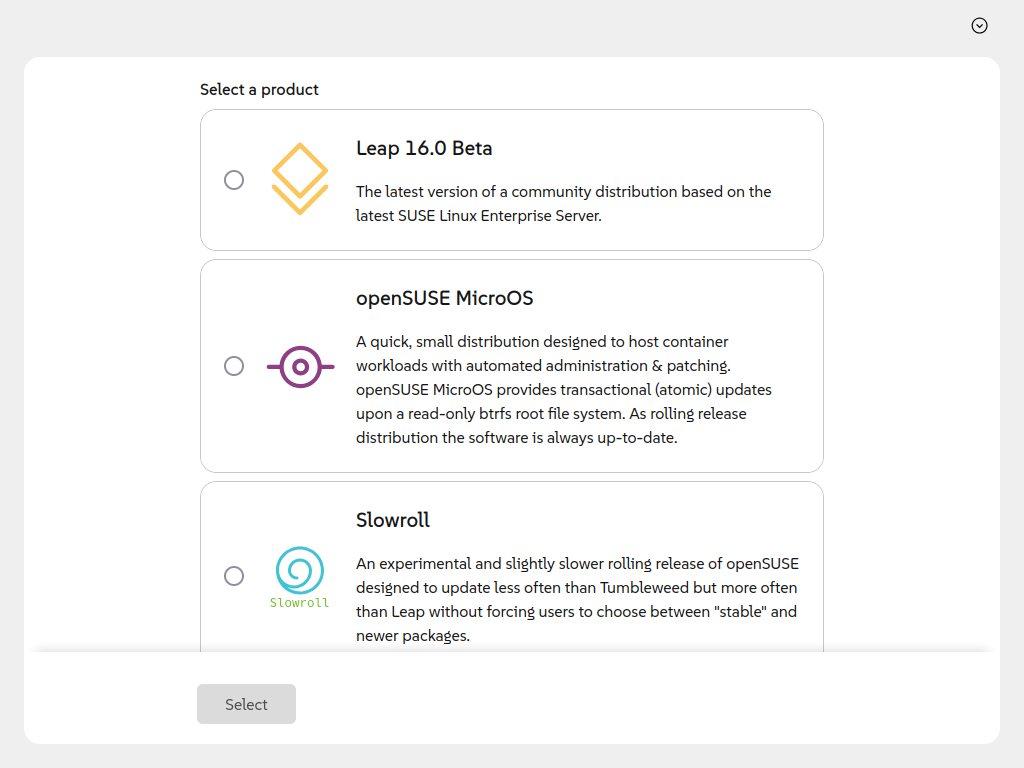Pick the Slowroll radio button
The height and width of the screenshot is (768, 1024).
click(x=234, y=575)
